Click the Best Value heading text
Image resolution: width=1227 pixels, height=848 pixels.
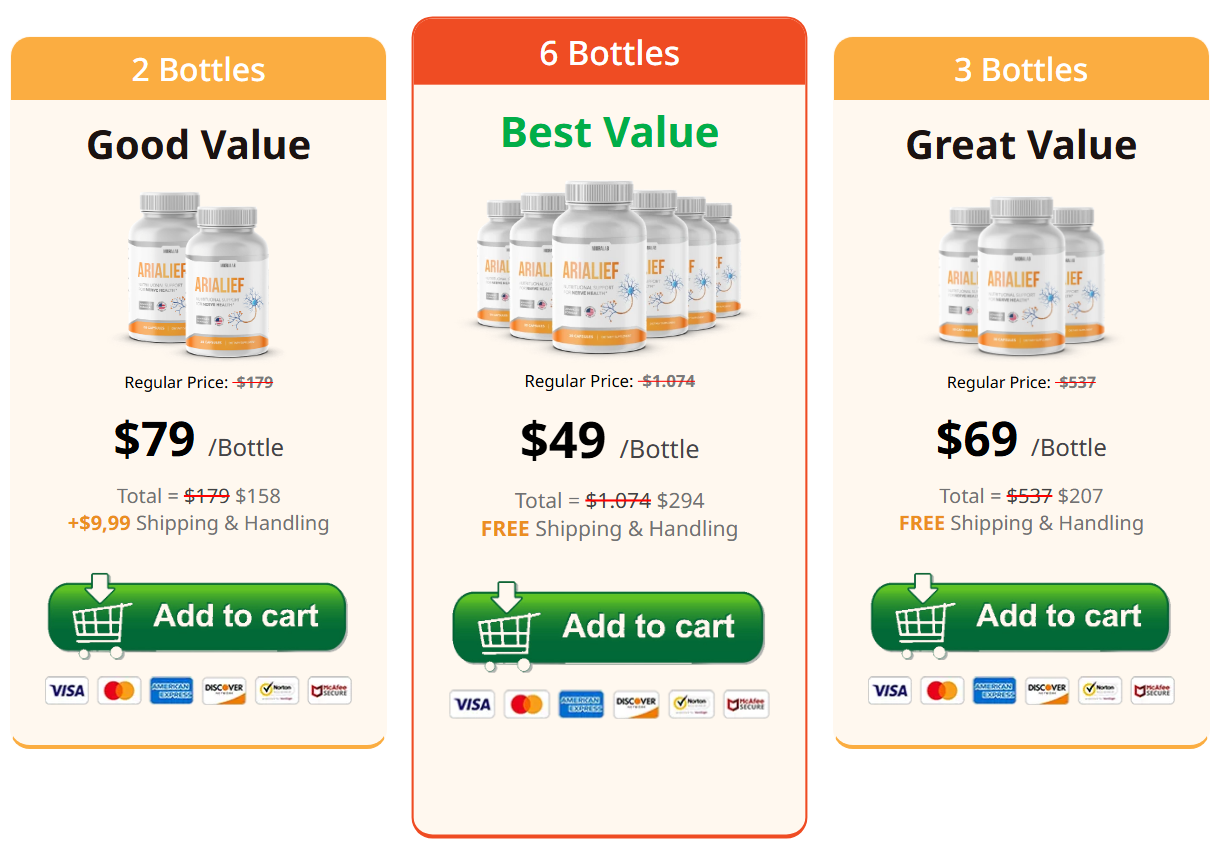pyautogui.click(x=609, y=132)
